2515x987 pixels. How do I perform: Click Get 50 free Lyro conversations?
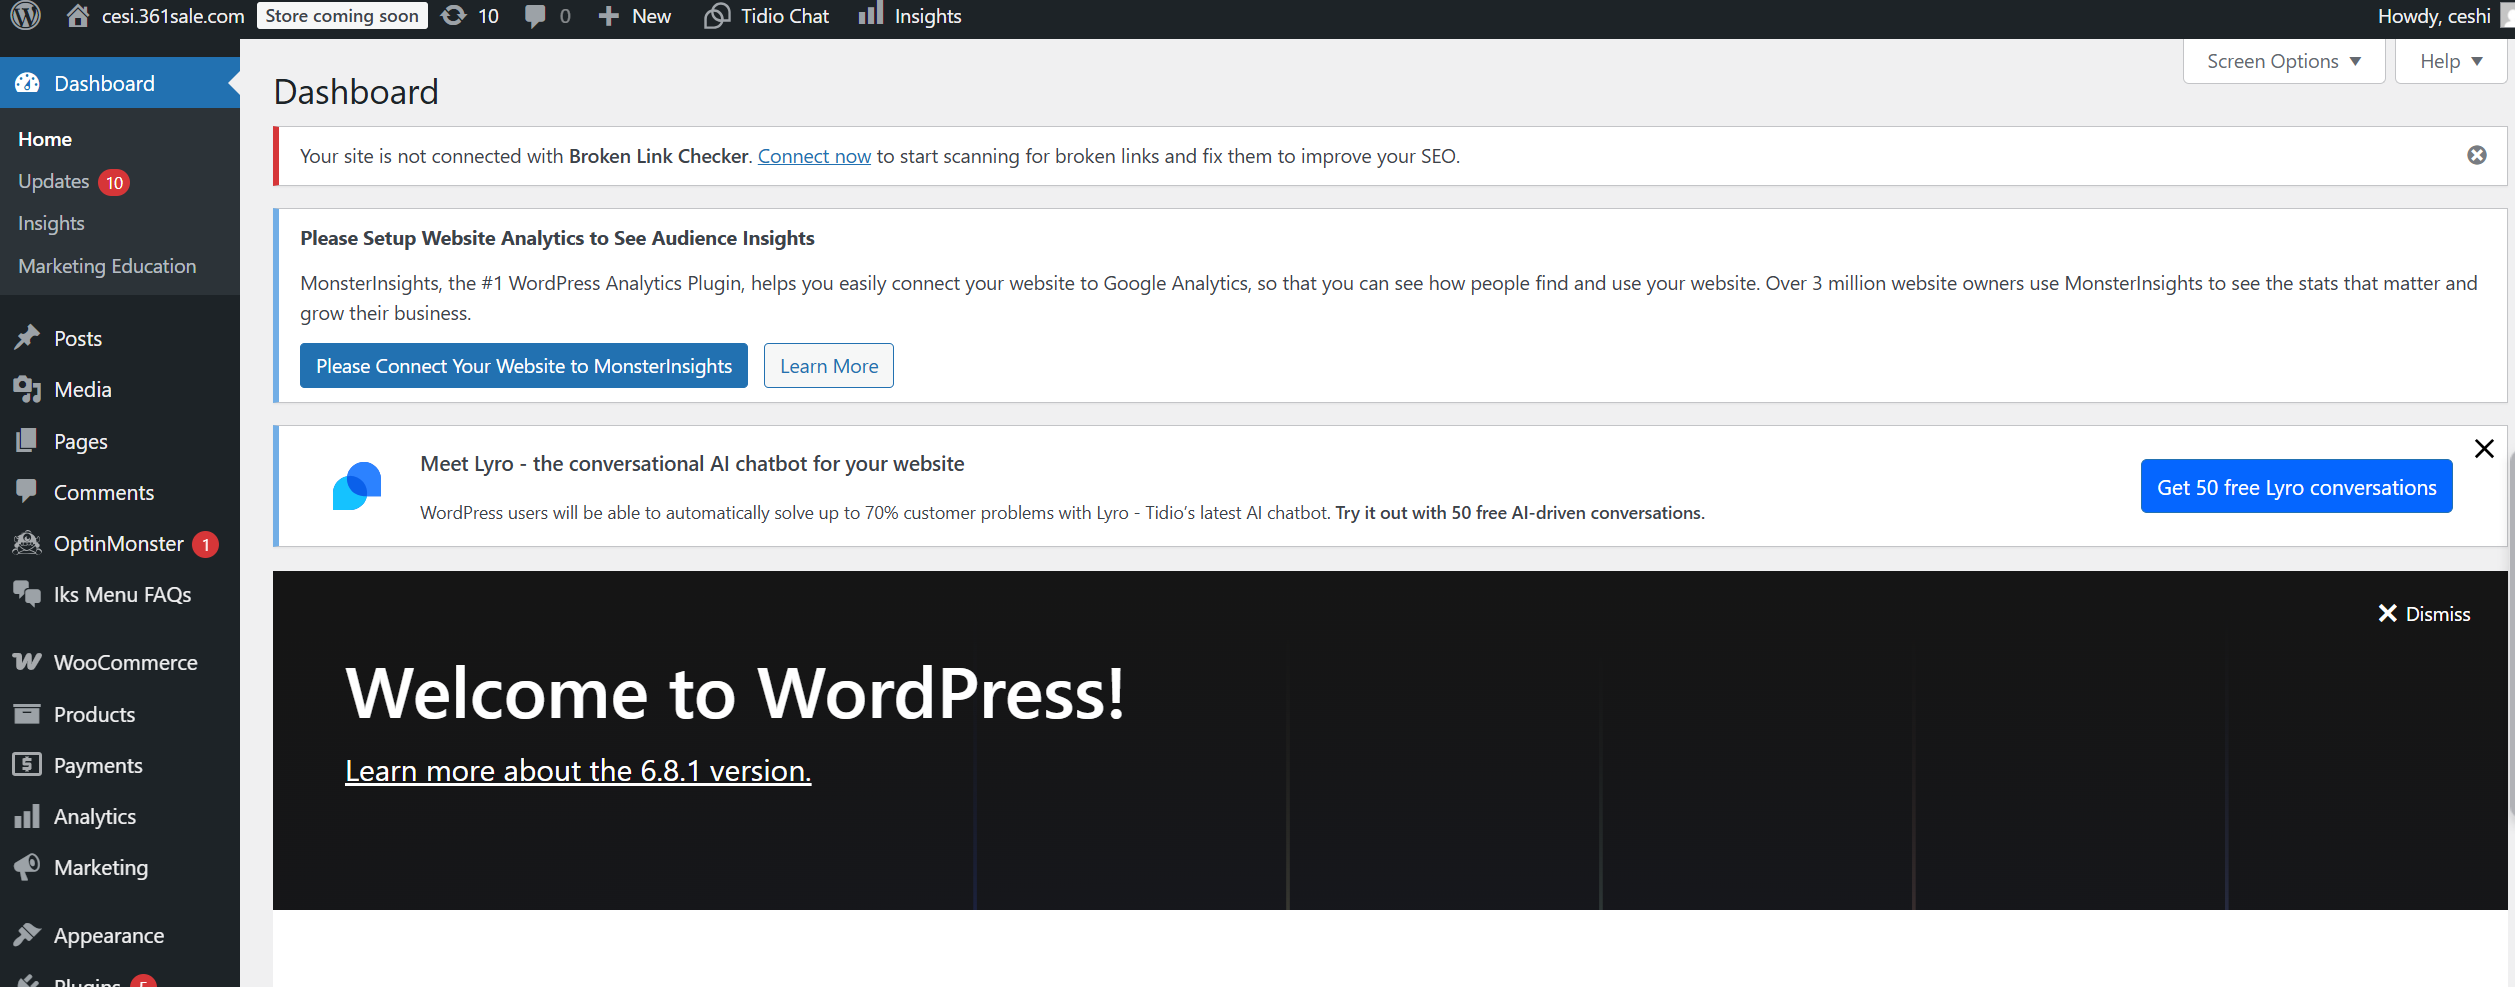click(2296, 487)
